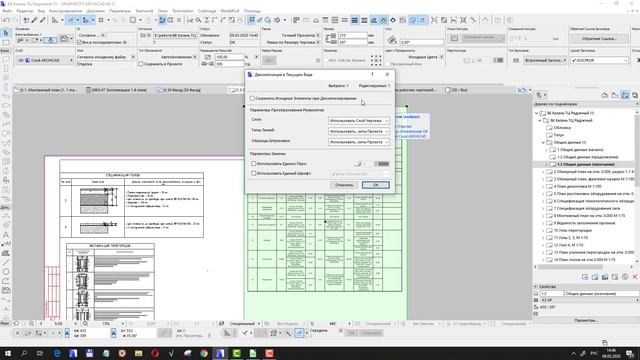
Task: Check 'Сохранять в Проекте' checkbox
Action: (141, 64)
